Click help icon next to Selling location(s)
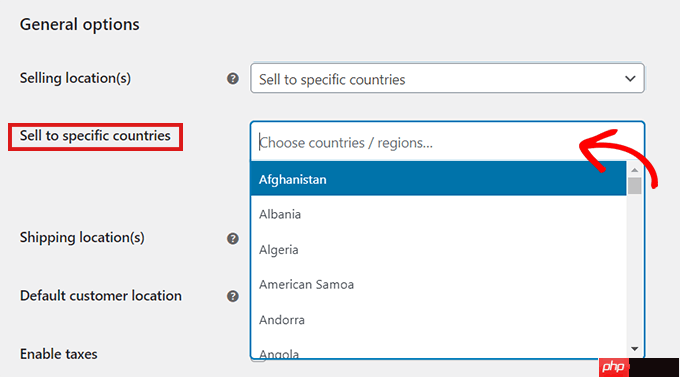The height and width of the screenshot is (377, 680). 233,79
